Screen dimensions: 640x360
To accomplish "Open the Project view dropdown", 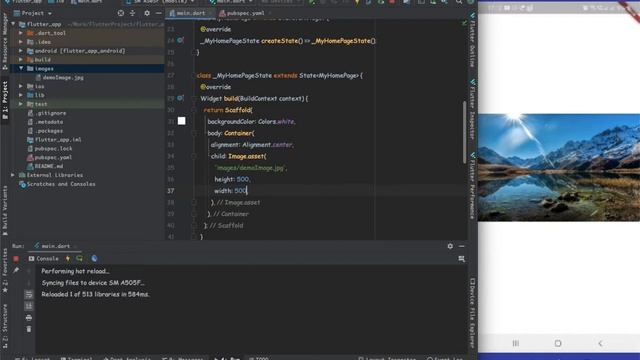I will [33, 13].
